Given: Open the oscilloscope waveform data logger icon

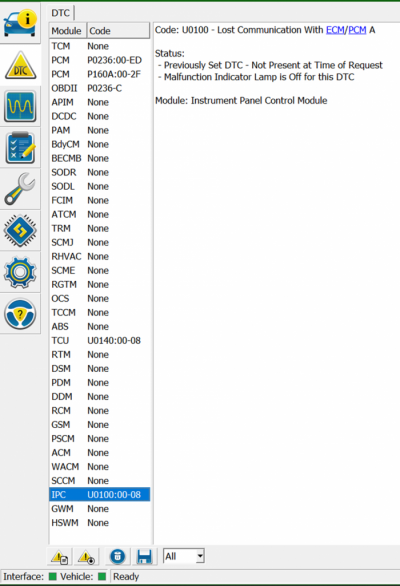Looking at the screenshot, I should click(20, 107).
